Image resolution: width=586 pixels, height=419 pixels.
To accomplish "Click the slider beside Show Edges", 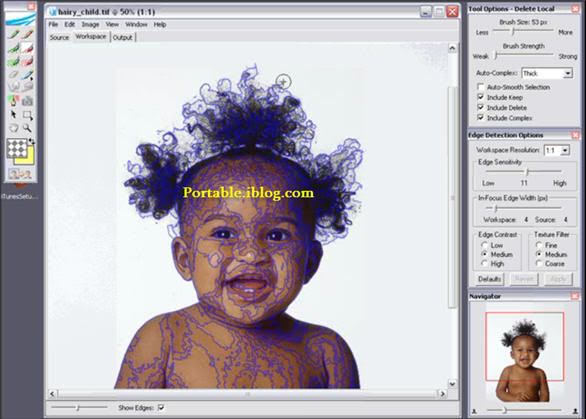I will coord(79,407).
